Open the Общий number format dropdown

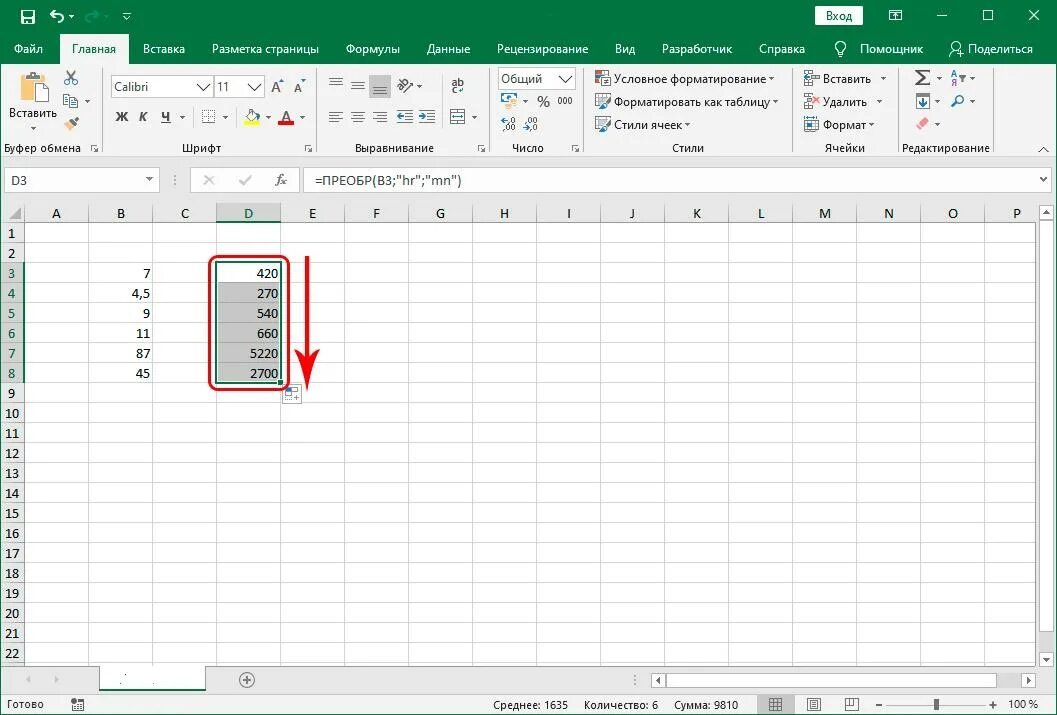[565, 79]
